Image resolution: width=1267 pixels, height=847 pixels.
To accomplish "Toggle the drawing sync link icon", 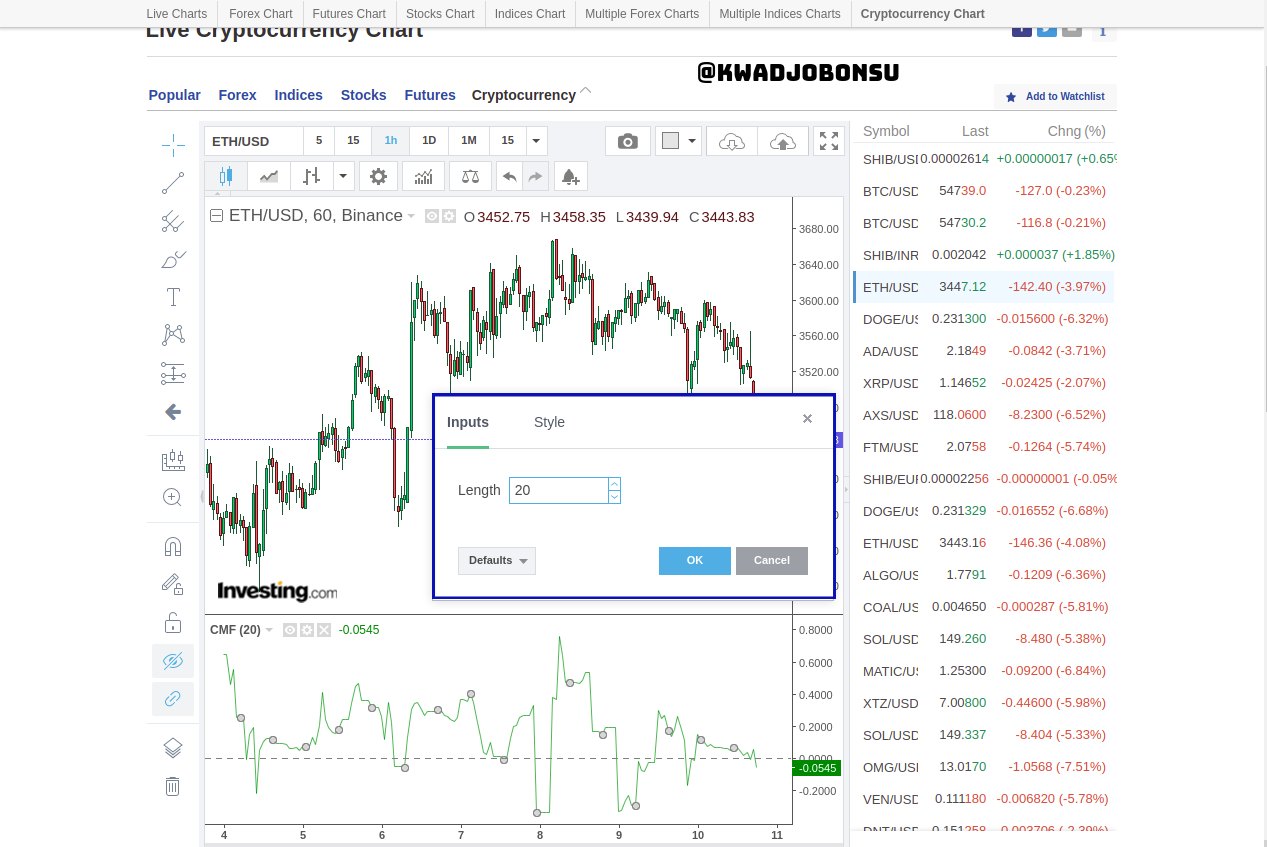I will pos(173,698).
